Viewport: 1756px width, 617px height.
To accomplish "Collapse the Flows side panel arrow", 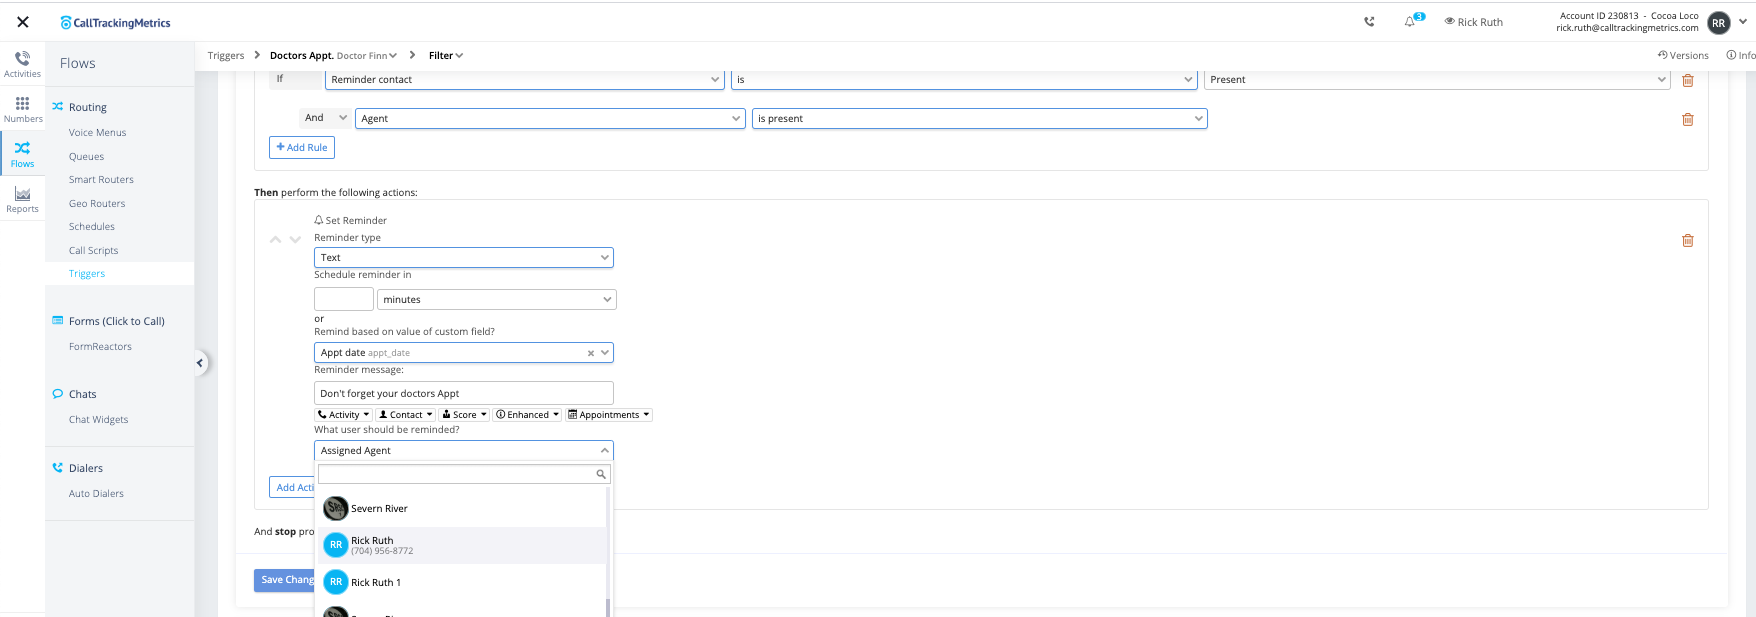I will 200,363.
